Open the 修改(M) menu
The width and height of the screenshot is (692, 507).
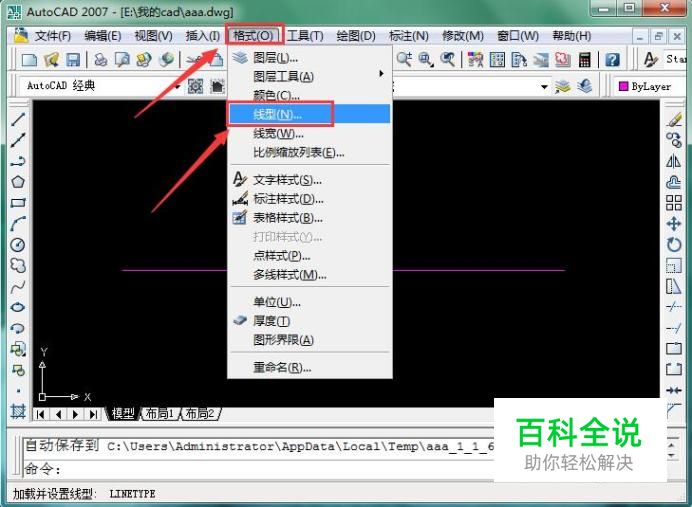[x=463, y=36]
